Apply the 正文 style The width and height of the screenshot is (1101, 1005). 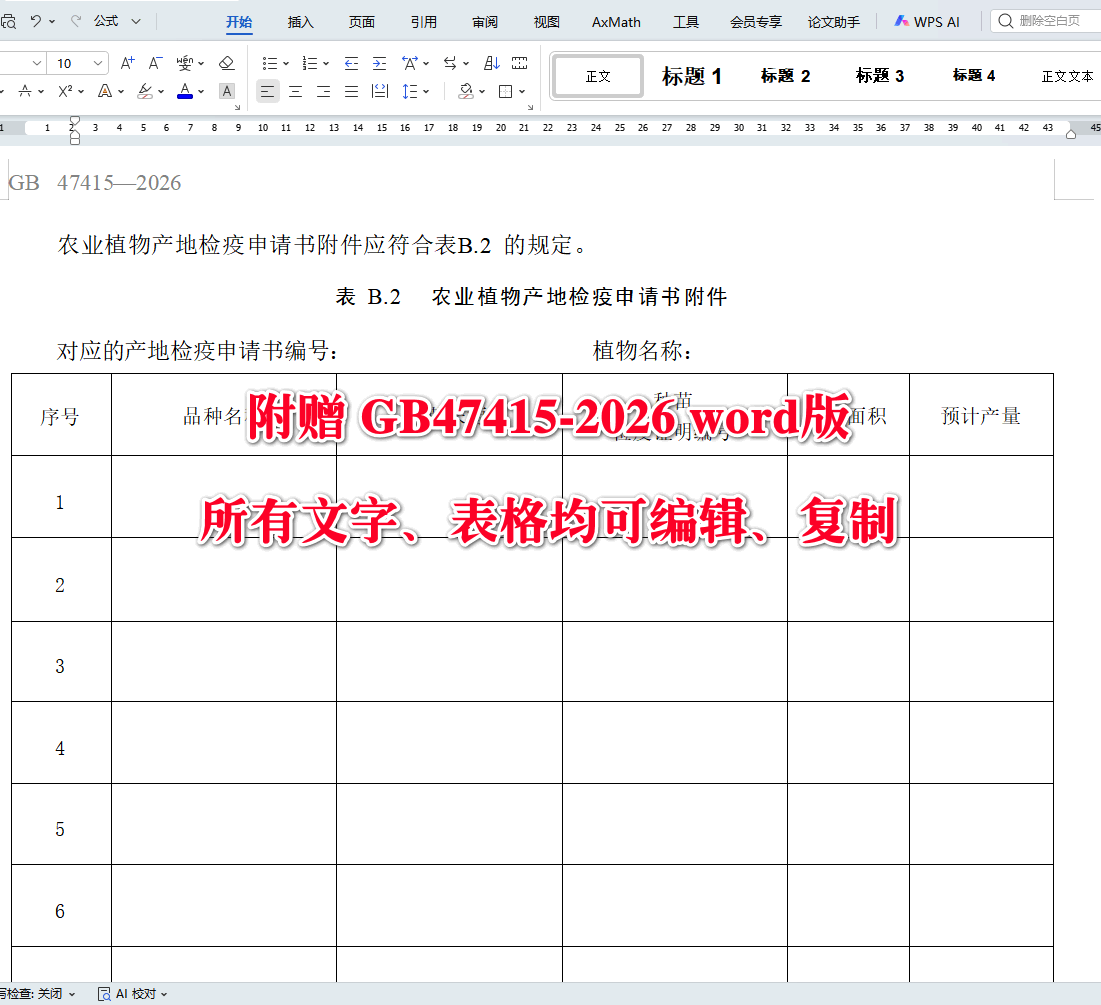[598, 76]
